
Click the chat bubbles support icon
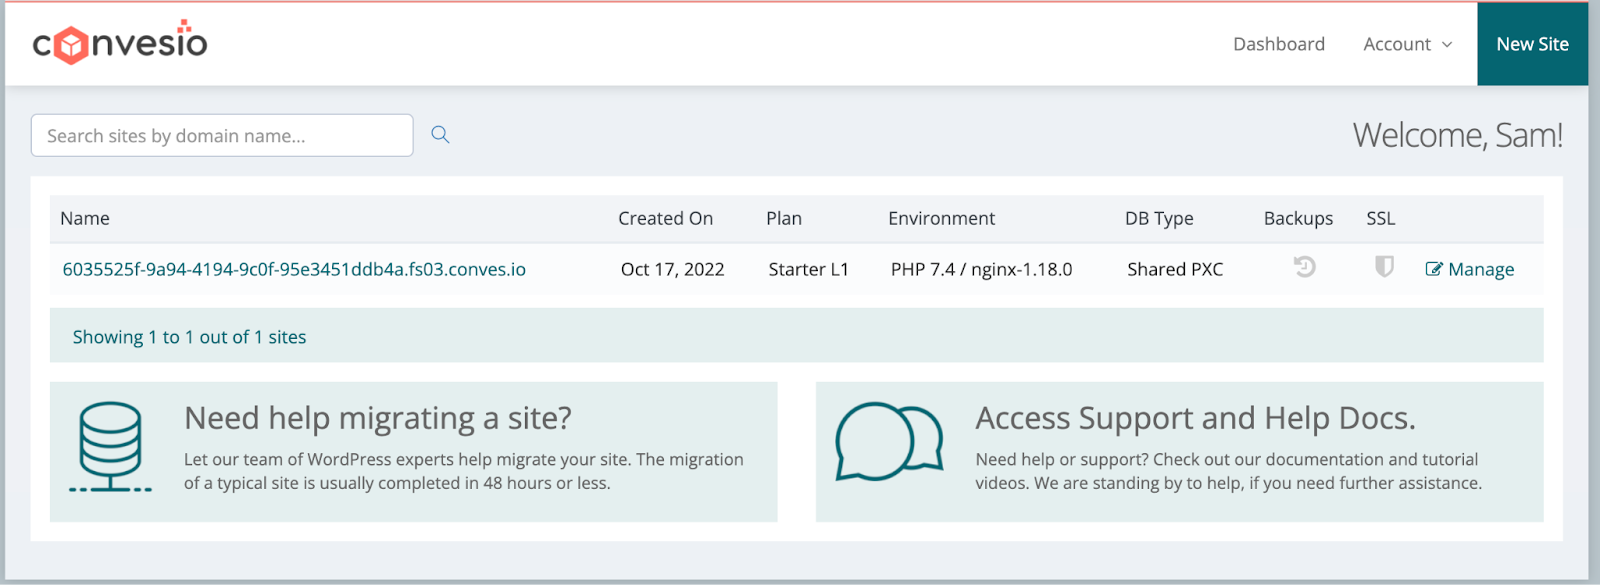click(x=889, y=442)
